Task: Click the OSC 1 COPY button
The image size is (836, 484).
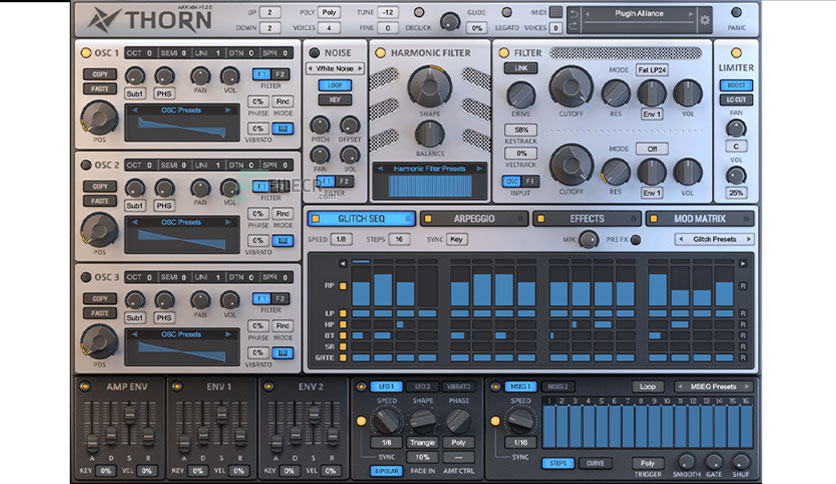Action: tap(99, 74)
